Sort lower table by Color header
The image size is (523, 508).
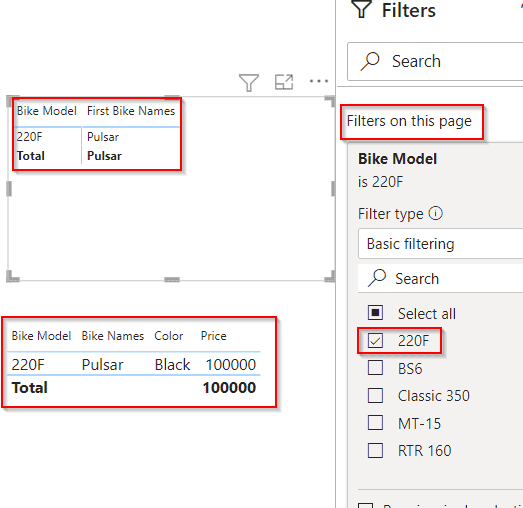point(168,336)
